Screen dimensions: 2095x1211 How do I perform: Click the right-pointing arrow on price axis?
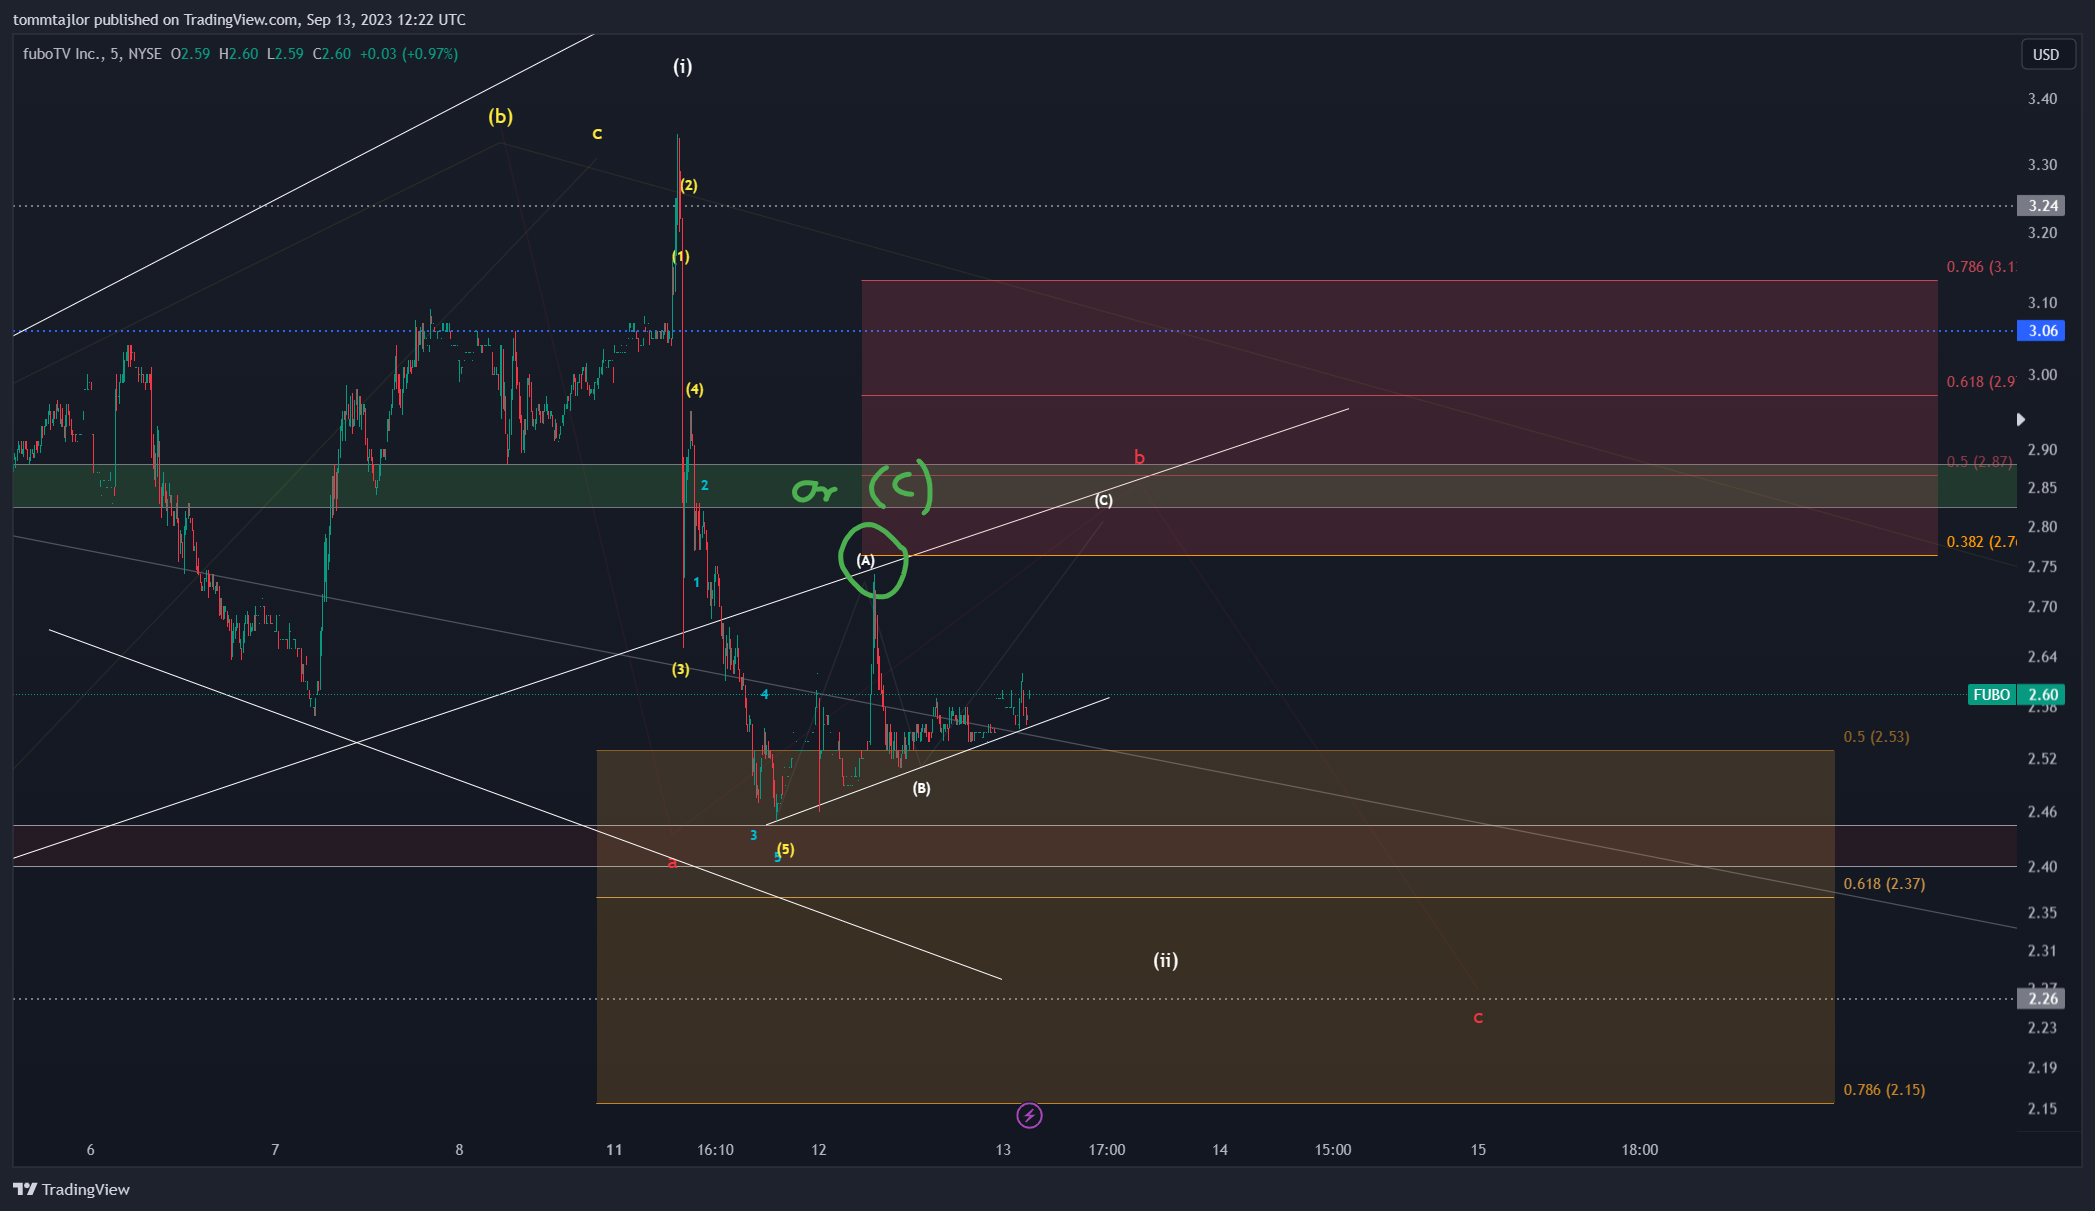2021,419
